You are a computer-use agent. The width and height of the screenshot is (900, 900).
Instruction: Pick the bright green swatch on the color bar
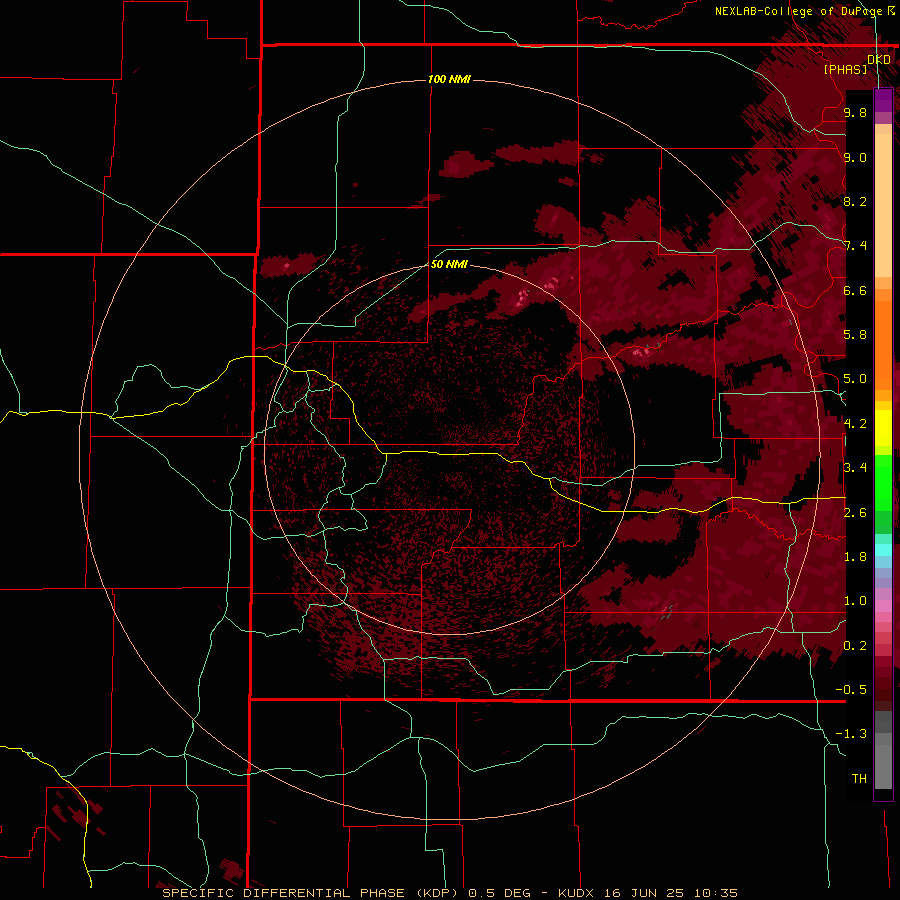[883, 482]
